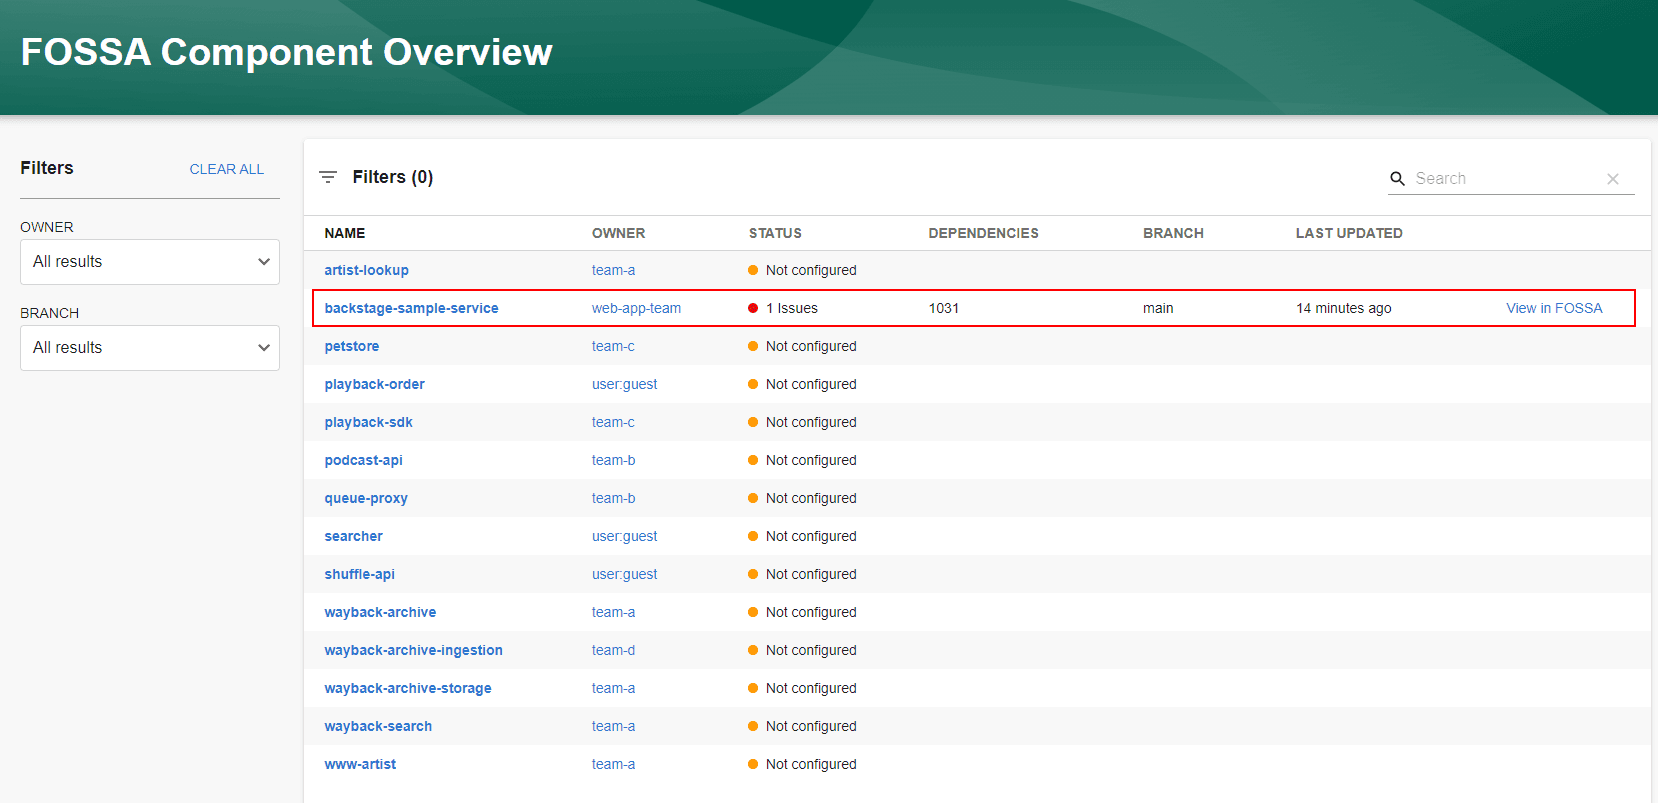Screen dimensions: 1658x803
Task: Open team-a owner of www-artist
Action: (x=613, y=764)
